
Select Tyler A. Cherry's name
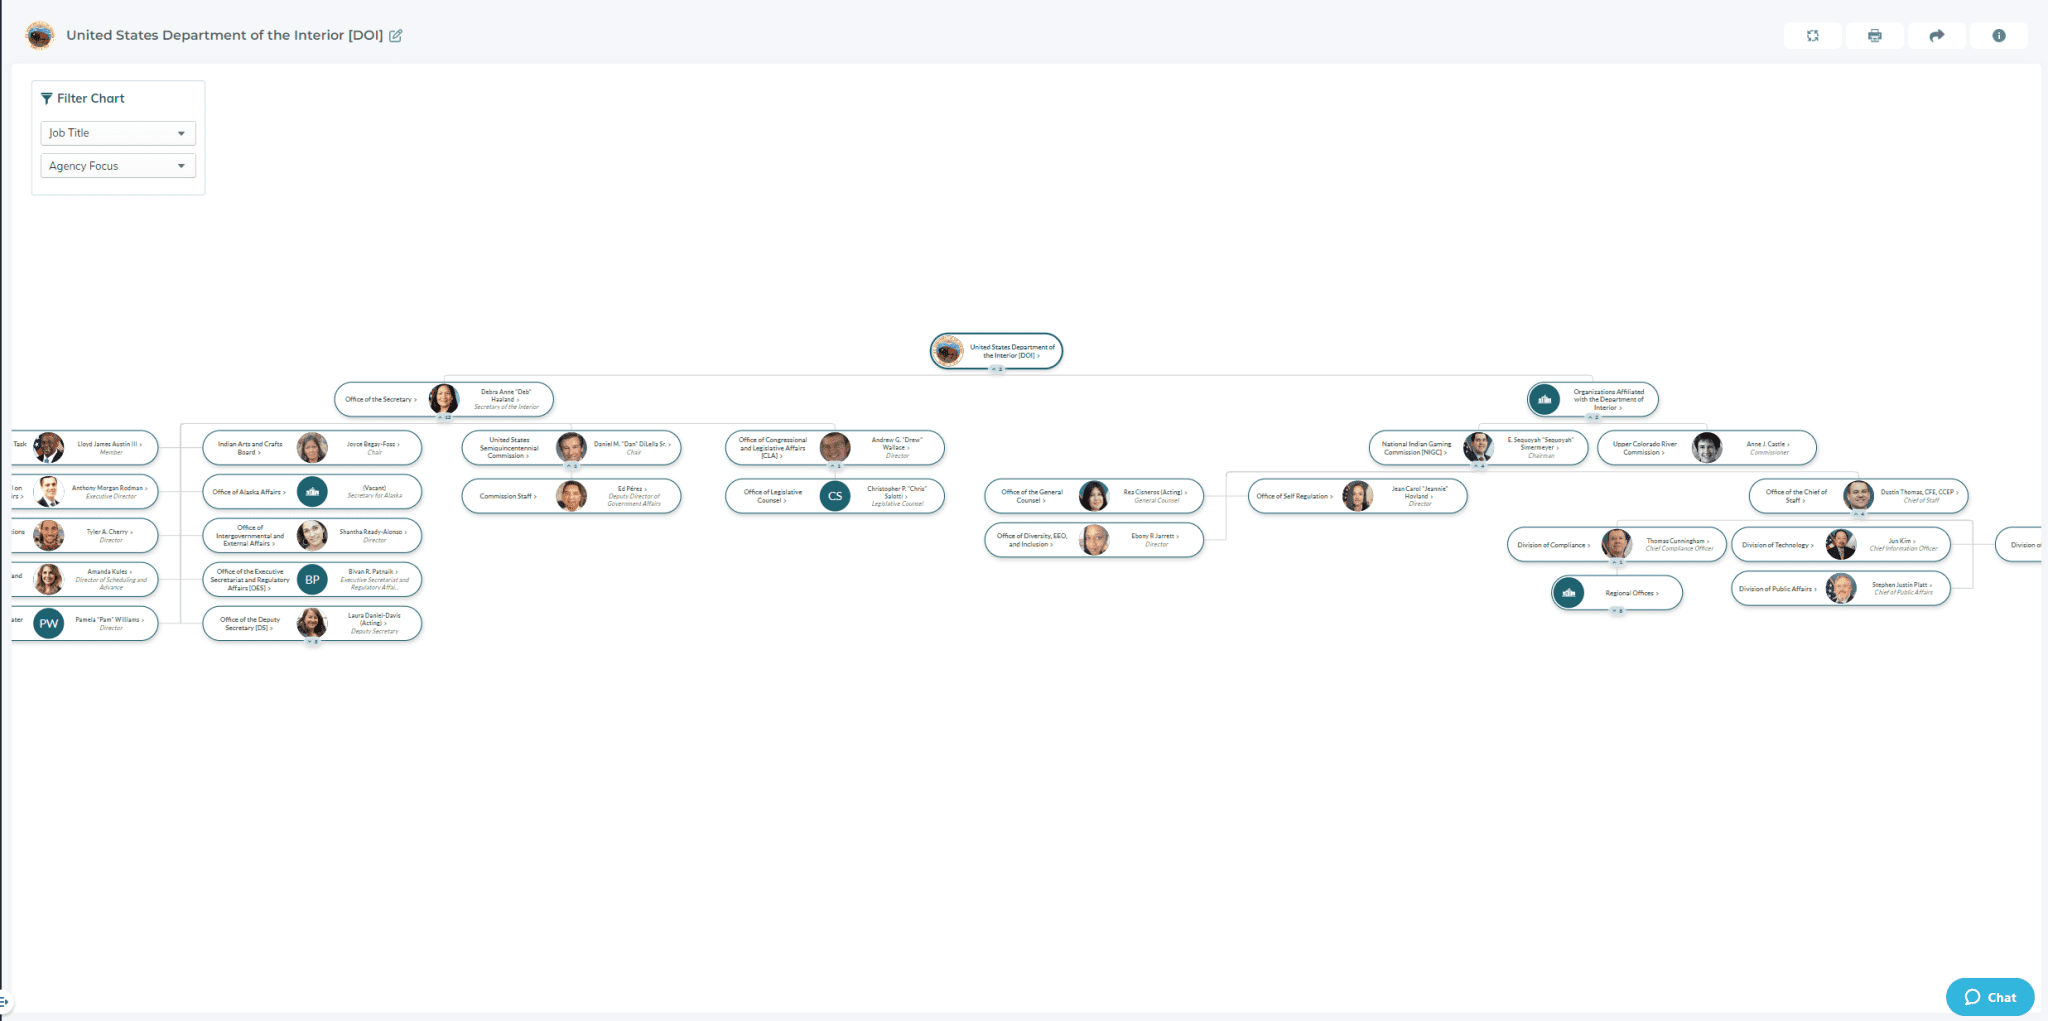pos(110,532)
